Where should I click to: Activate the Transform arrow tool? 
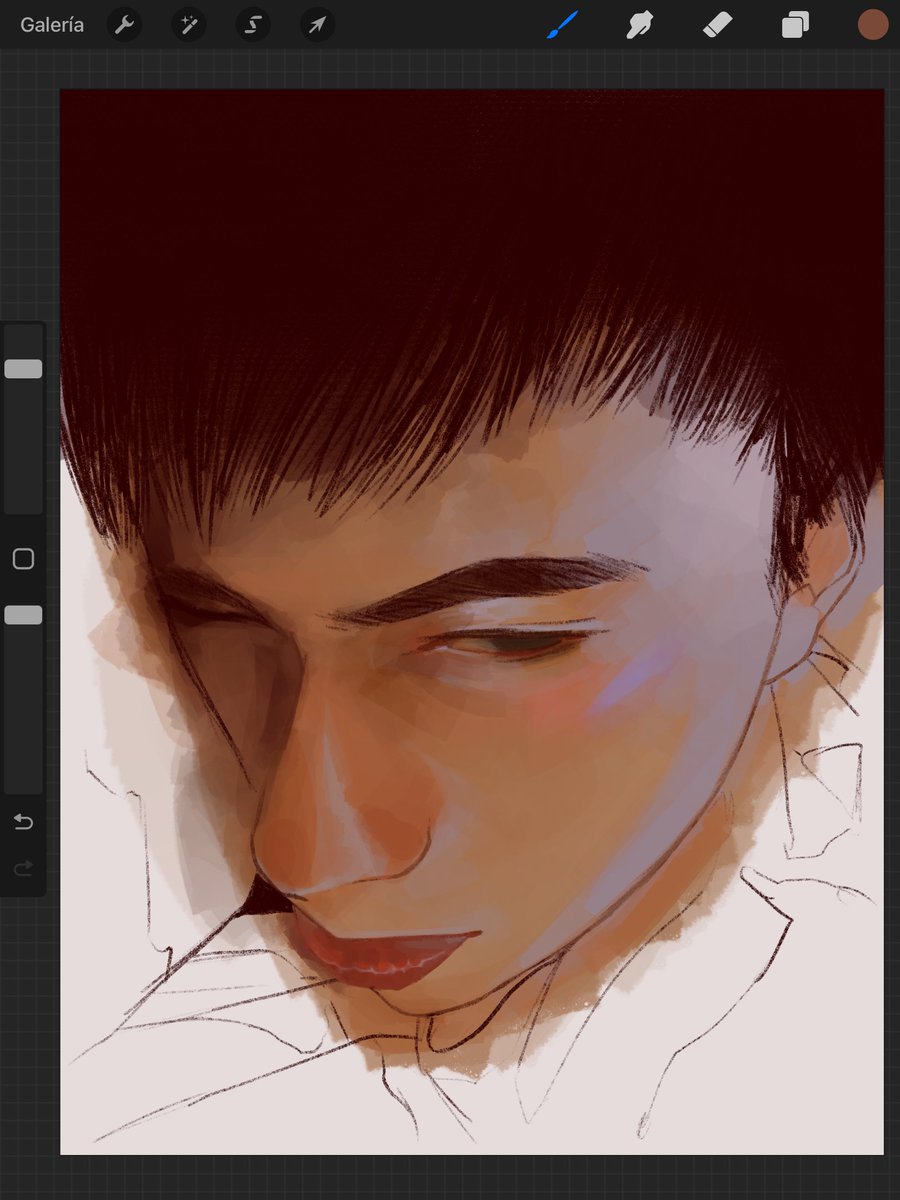[317, 25]
